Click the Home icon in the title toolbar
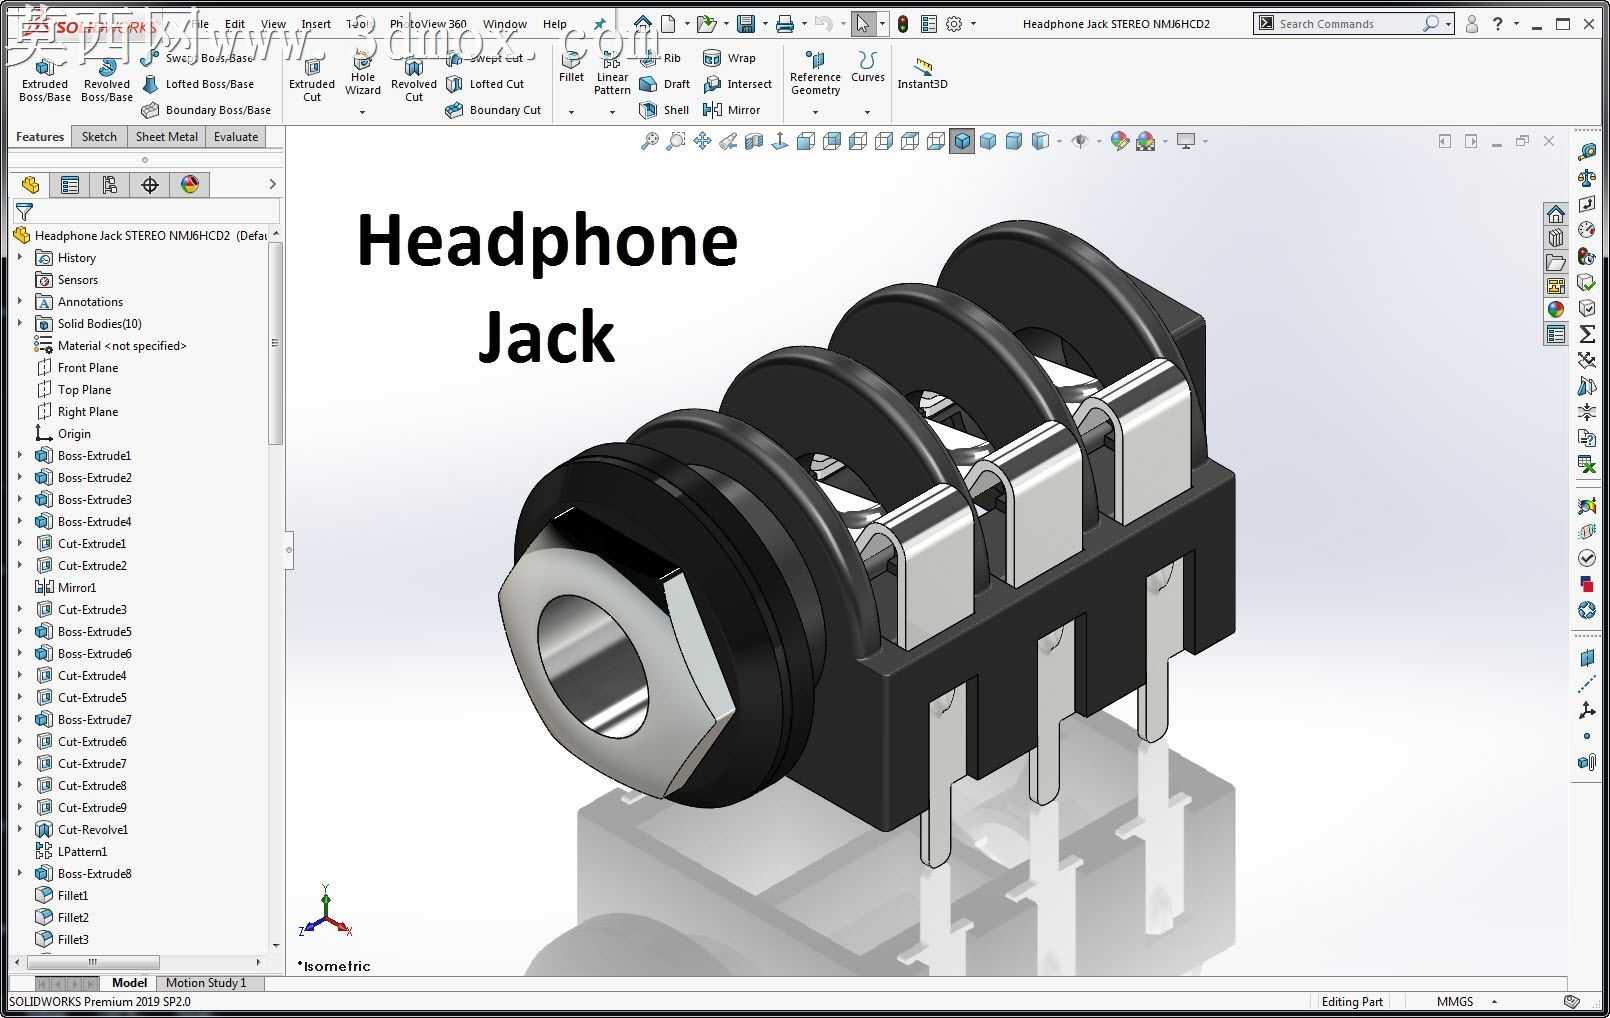 coord(643,23)
